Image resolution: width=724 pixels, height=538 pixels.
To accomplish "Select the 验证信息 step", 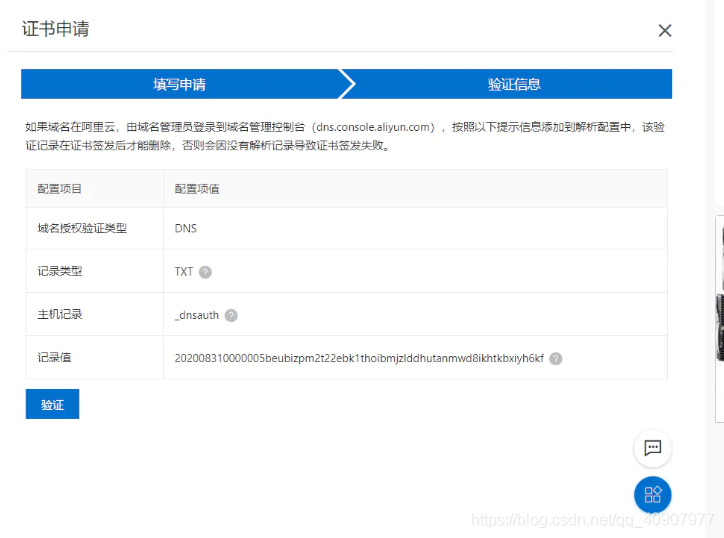I will pyautogui.click(x=514, y=84).
